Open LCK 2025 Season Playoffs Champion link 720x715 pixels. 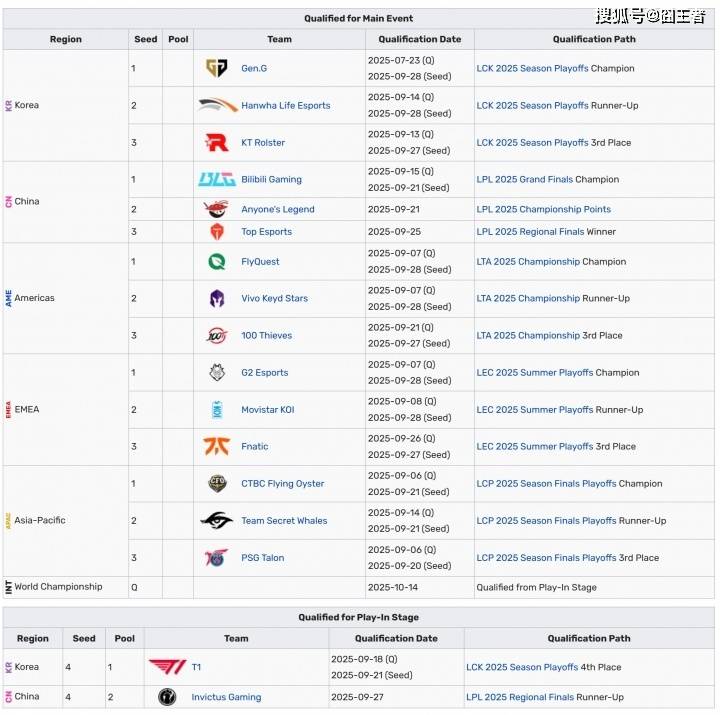click(532, 68)
